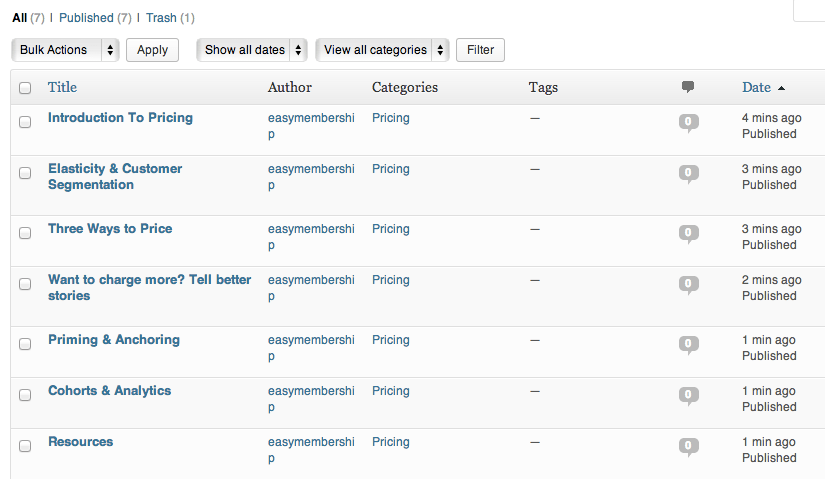
Task: Open the Three Ways to Price post
Action: pyautogui.click(x=110, y=229)
